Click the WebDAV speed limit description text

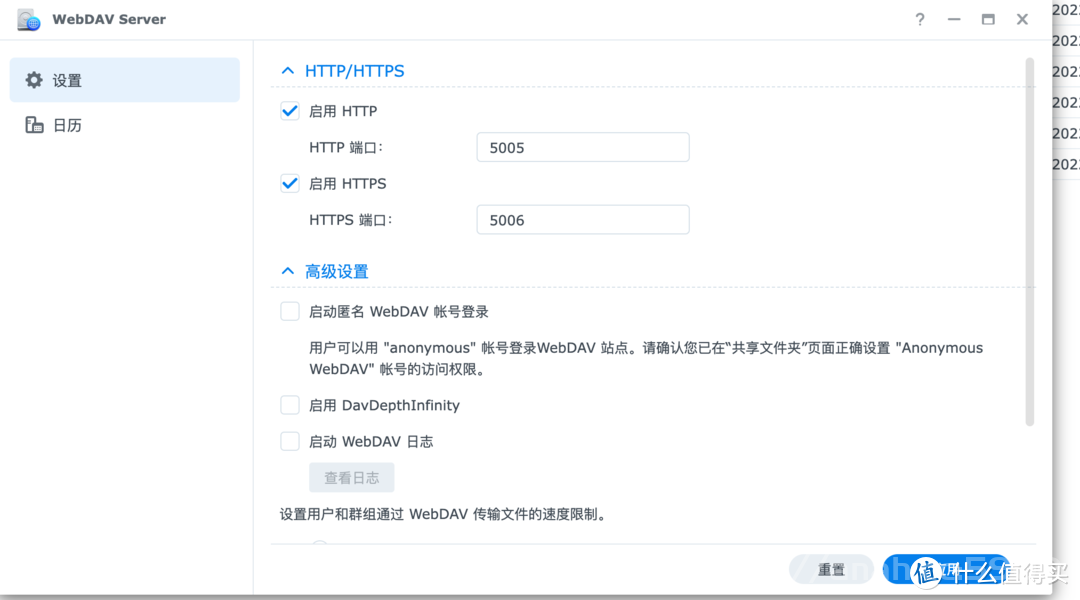click(444, 514)
